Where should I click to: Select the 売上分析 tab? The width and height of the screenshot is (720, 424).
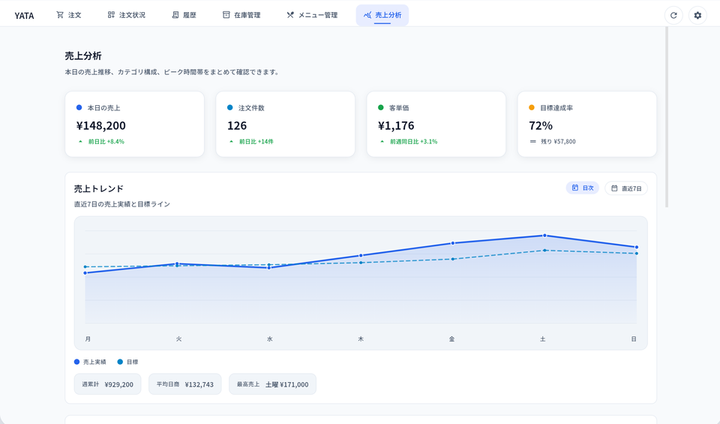coord(382,15)
